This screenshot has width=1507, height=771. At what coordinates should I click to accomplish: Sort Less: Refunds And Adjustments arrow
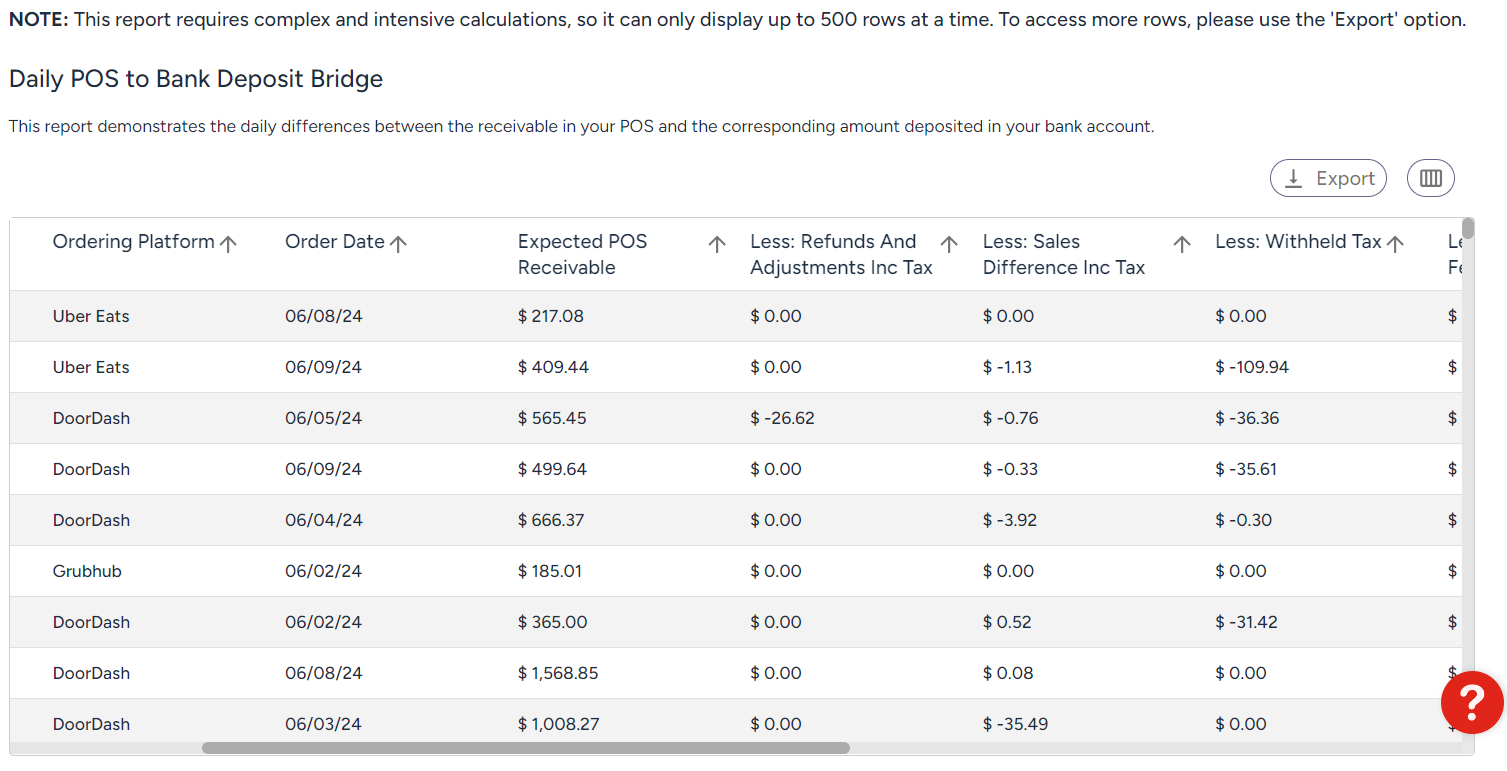click(949, 243)
